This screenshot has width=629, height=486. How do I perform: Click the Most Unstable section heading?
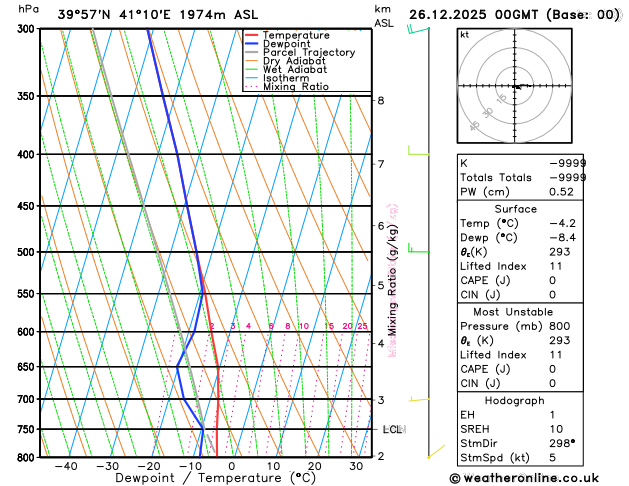pos(513,312)
